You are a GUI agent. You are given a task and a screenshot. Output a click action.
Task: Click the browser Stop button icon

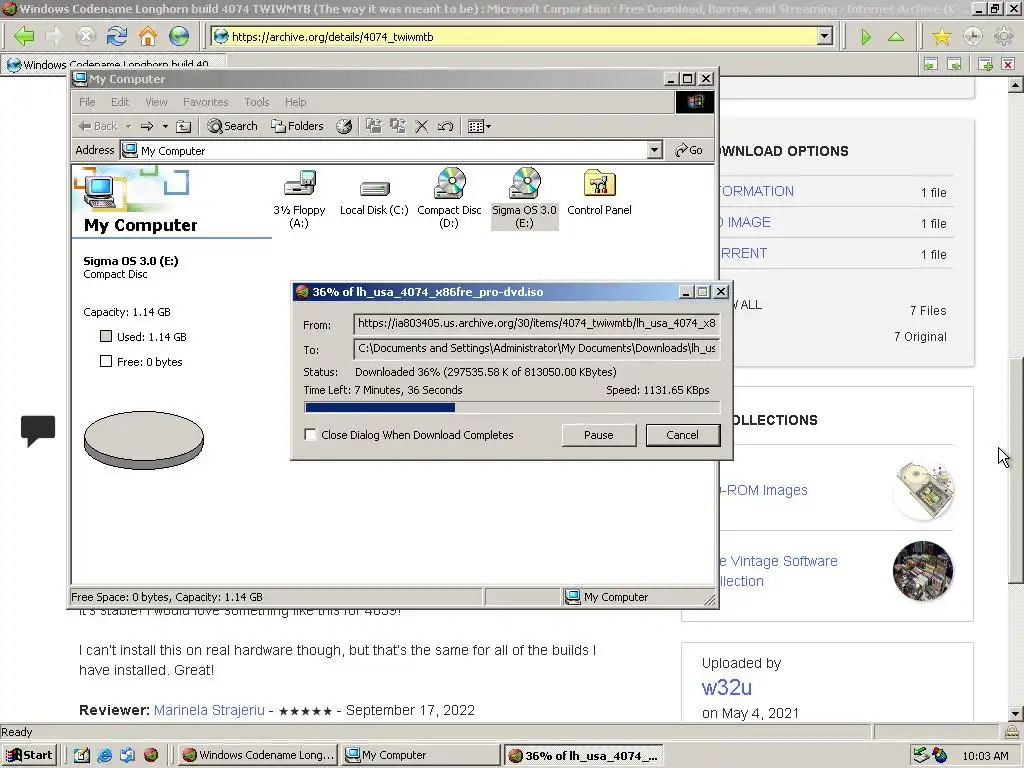point(86,37)
